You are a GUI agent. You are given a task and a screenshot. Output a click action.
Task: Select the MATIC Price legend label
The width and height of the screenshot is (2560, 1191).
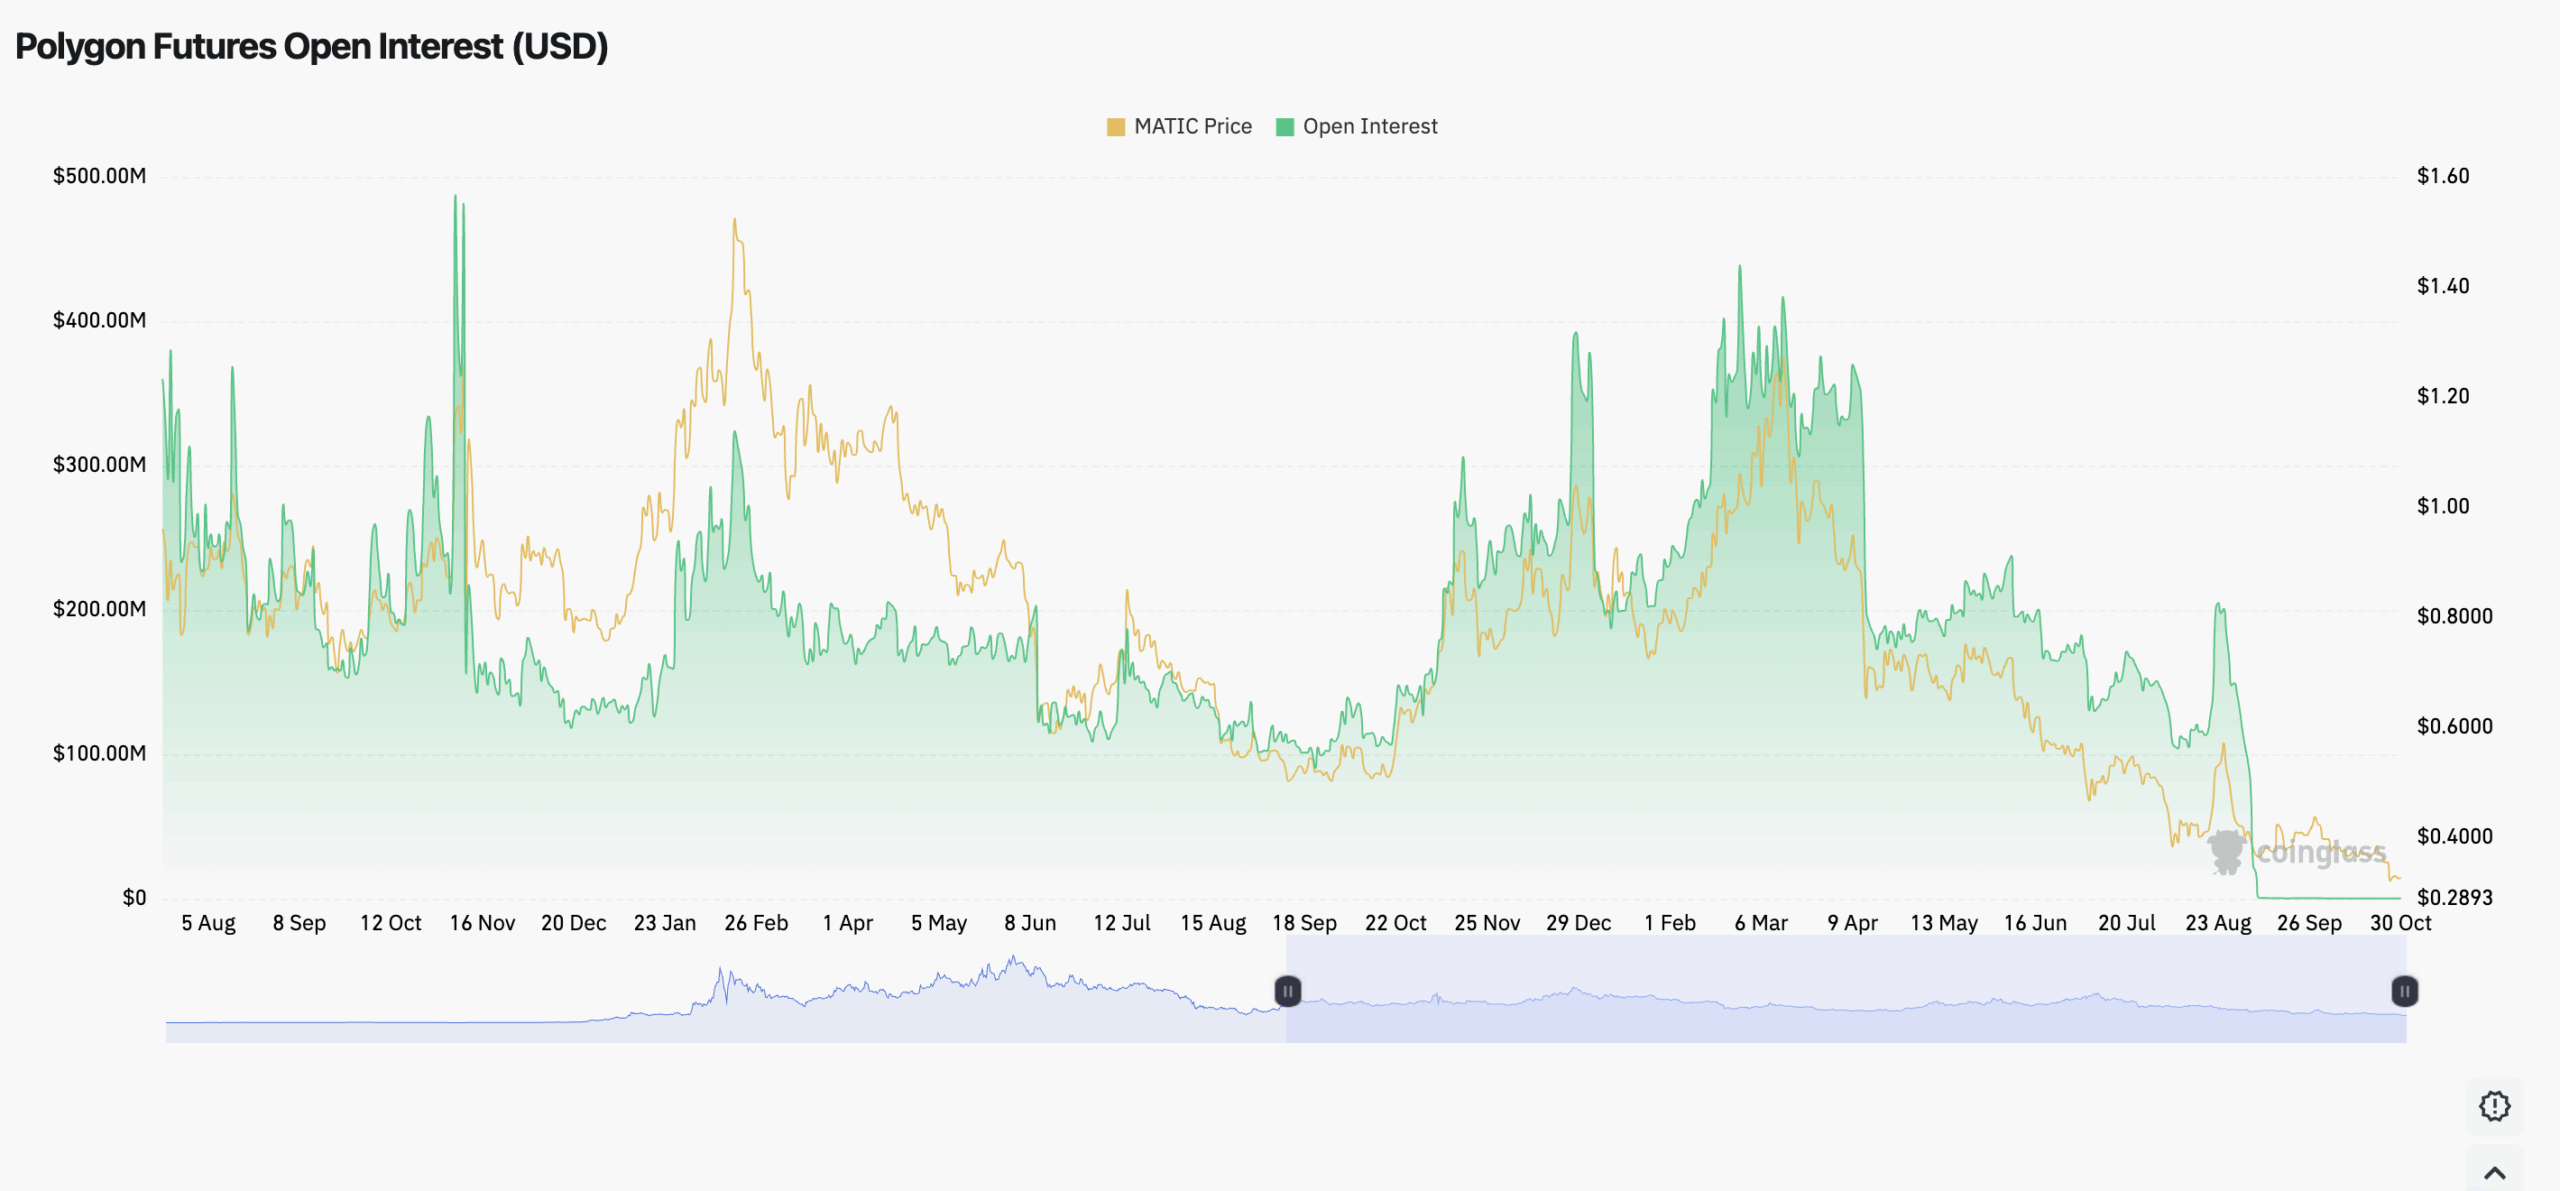1193,126
